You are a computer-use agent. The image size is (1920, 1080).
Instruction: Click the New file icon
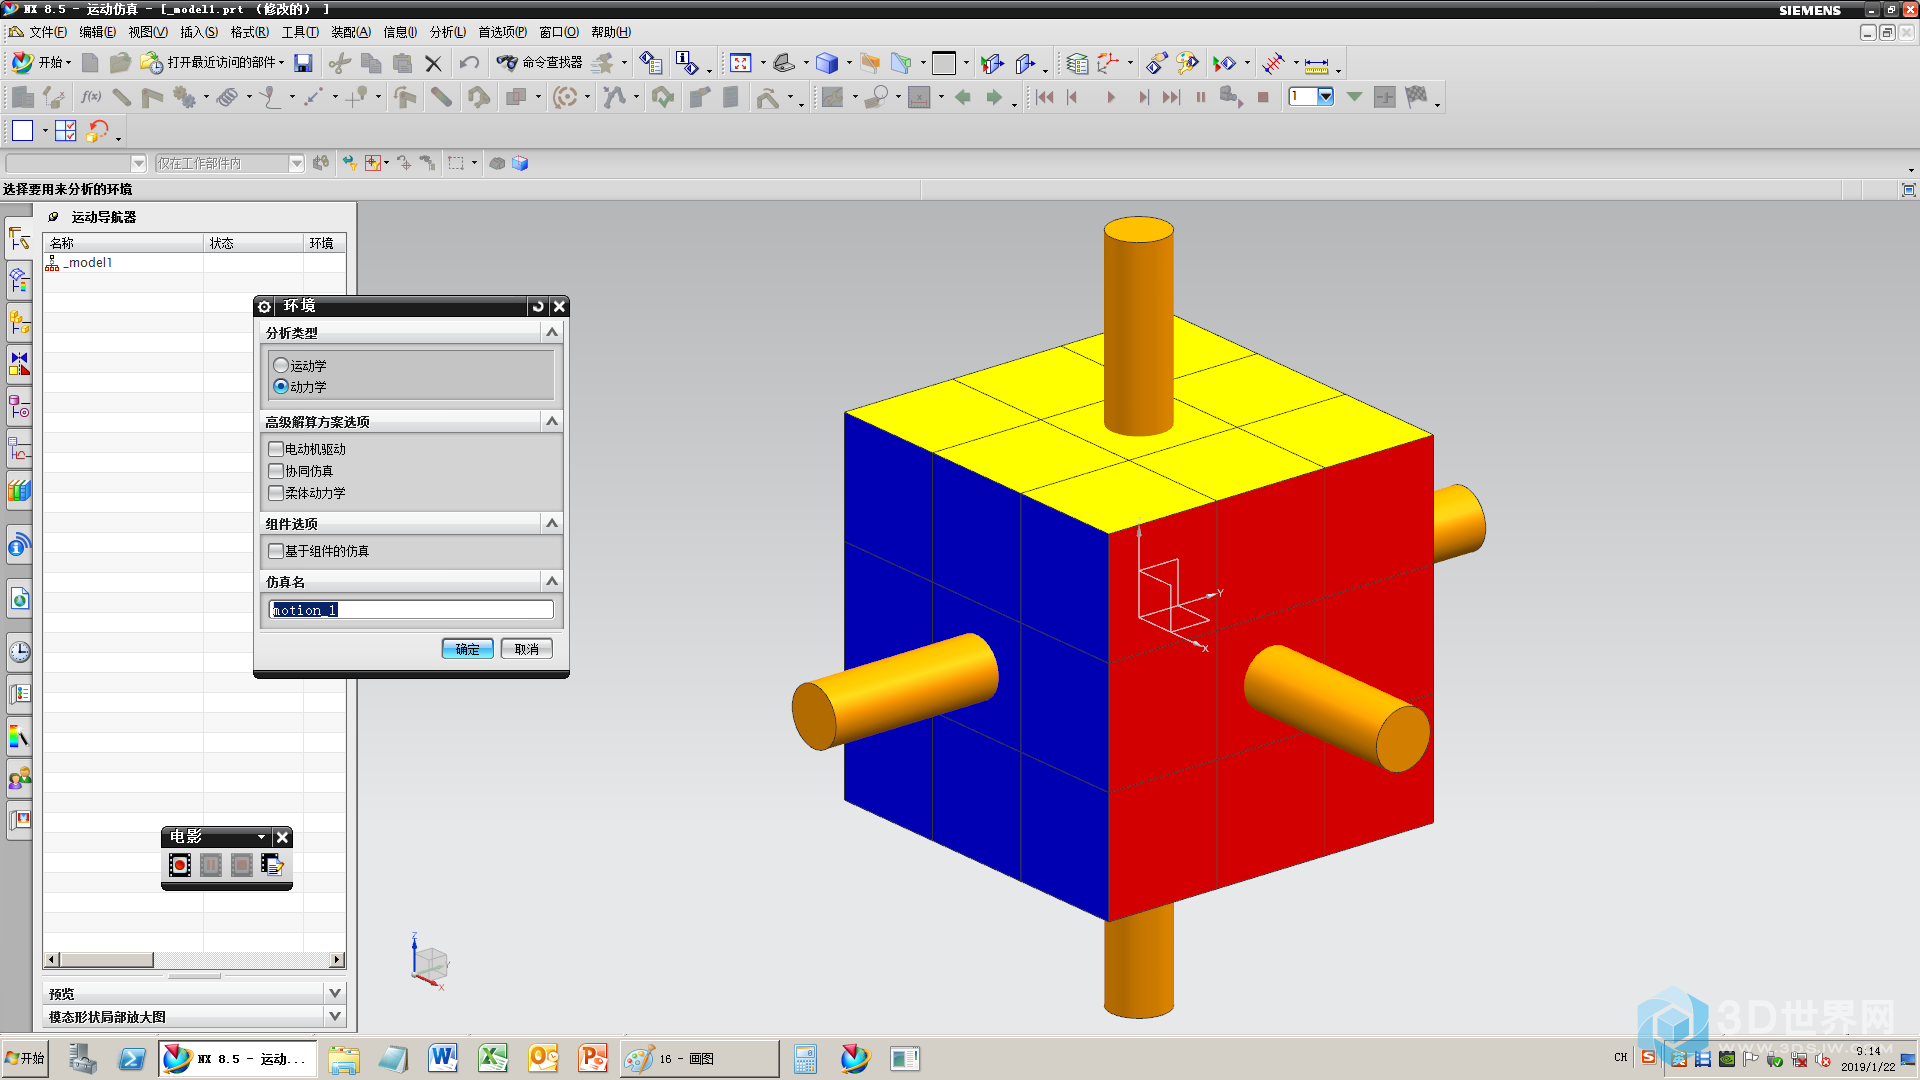pyautogui.click(x=90, y=63)
